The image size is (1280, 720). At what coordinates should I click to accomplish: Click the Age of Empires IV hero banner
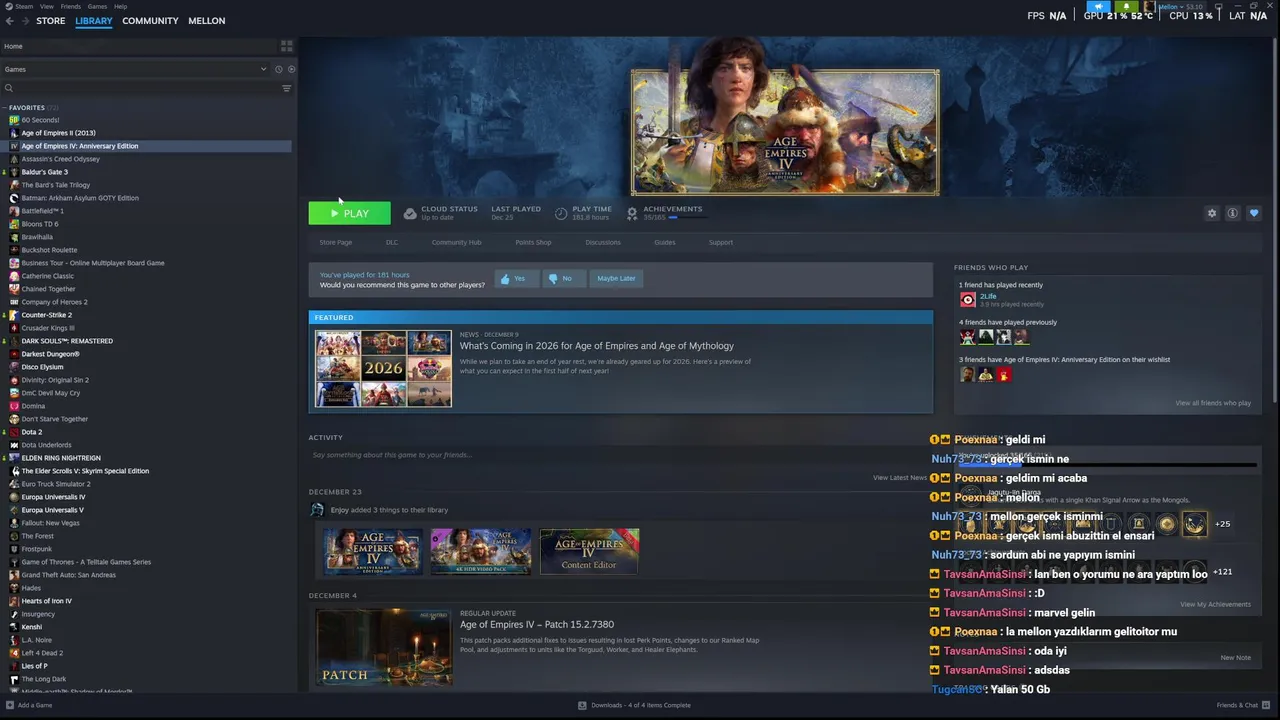coord(785,132)
